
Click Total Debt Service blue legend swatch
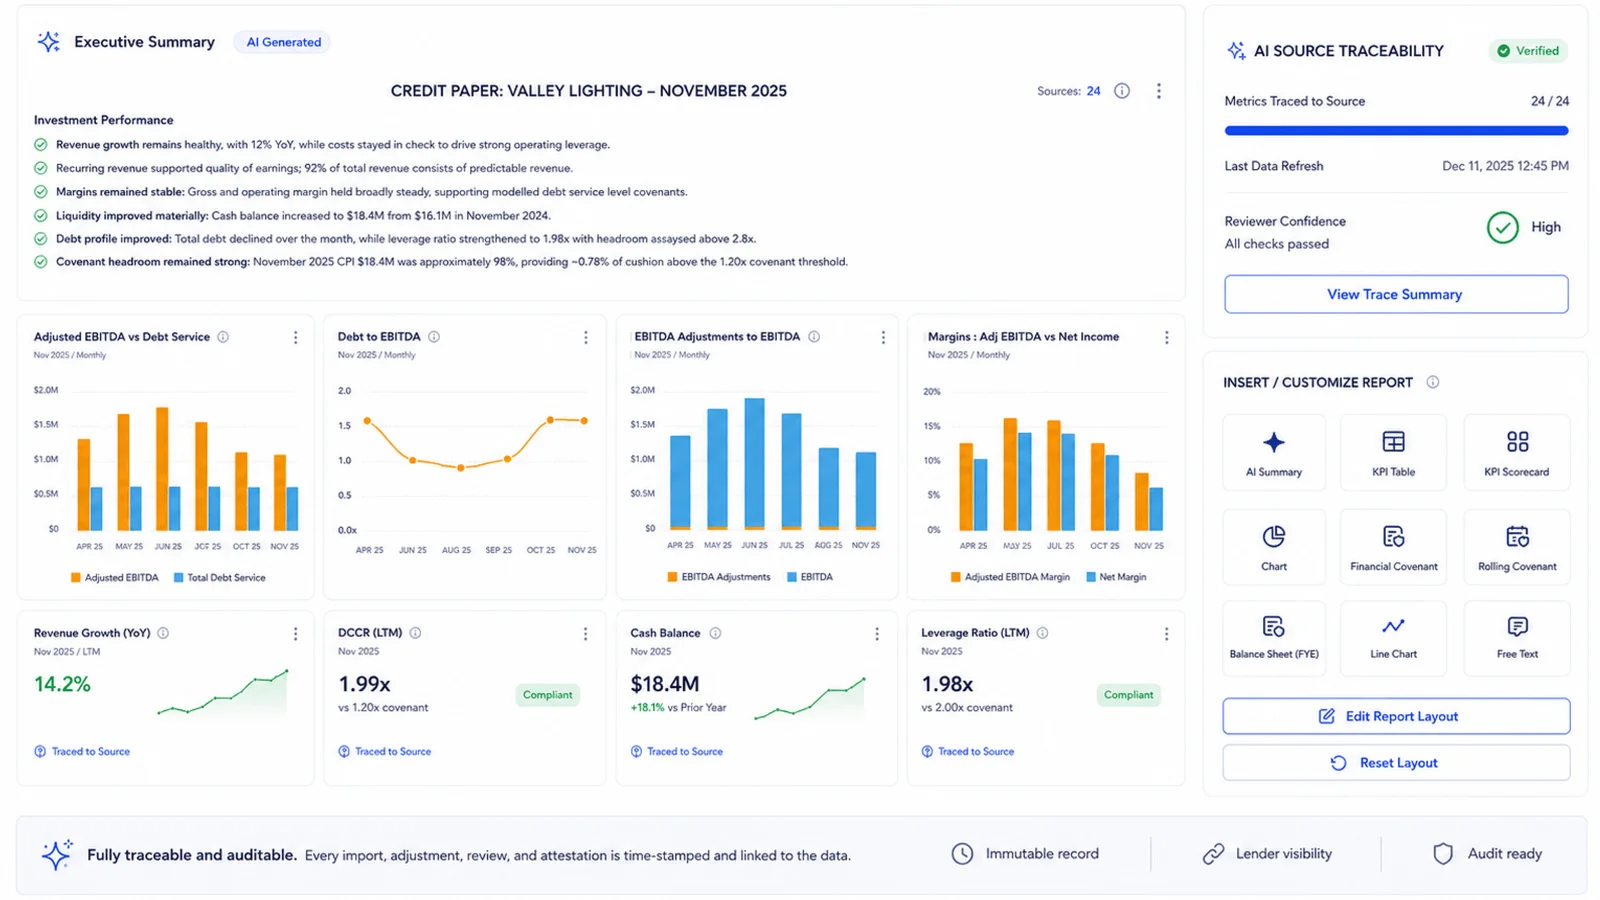point(178,578)
